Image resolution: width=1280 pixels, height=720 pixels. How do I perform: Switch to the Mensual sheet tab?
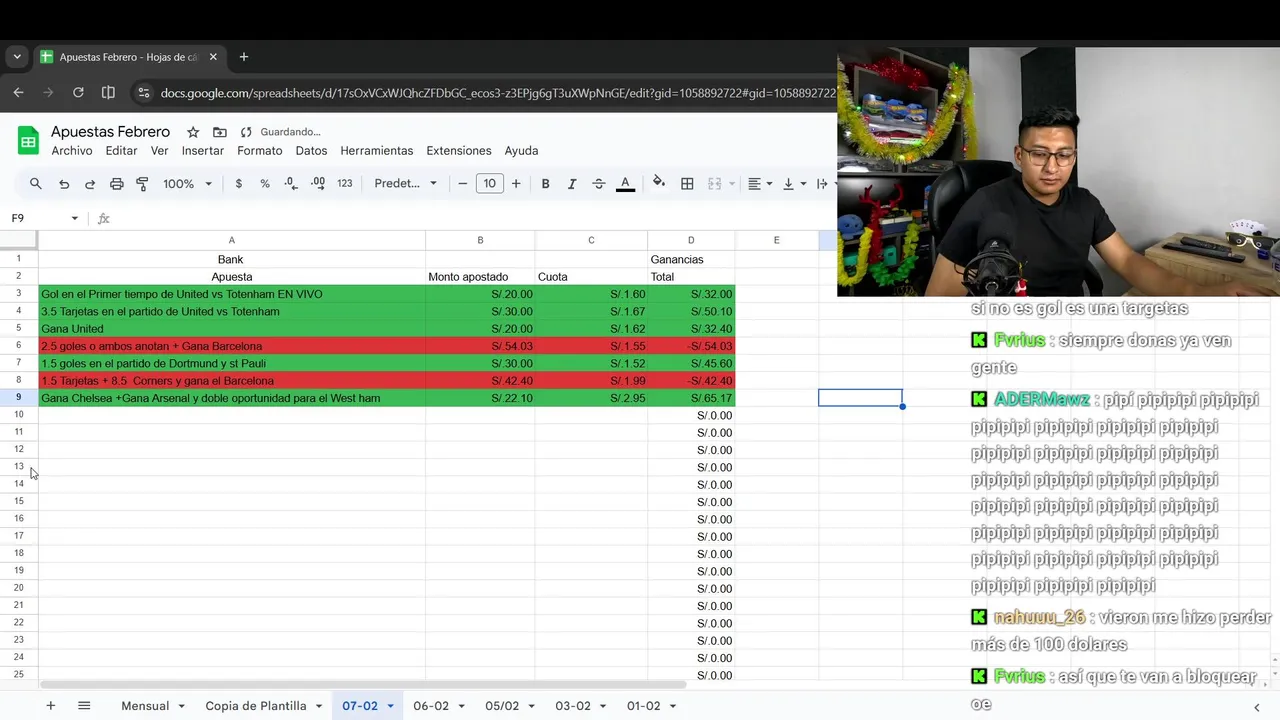145,706
